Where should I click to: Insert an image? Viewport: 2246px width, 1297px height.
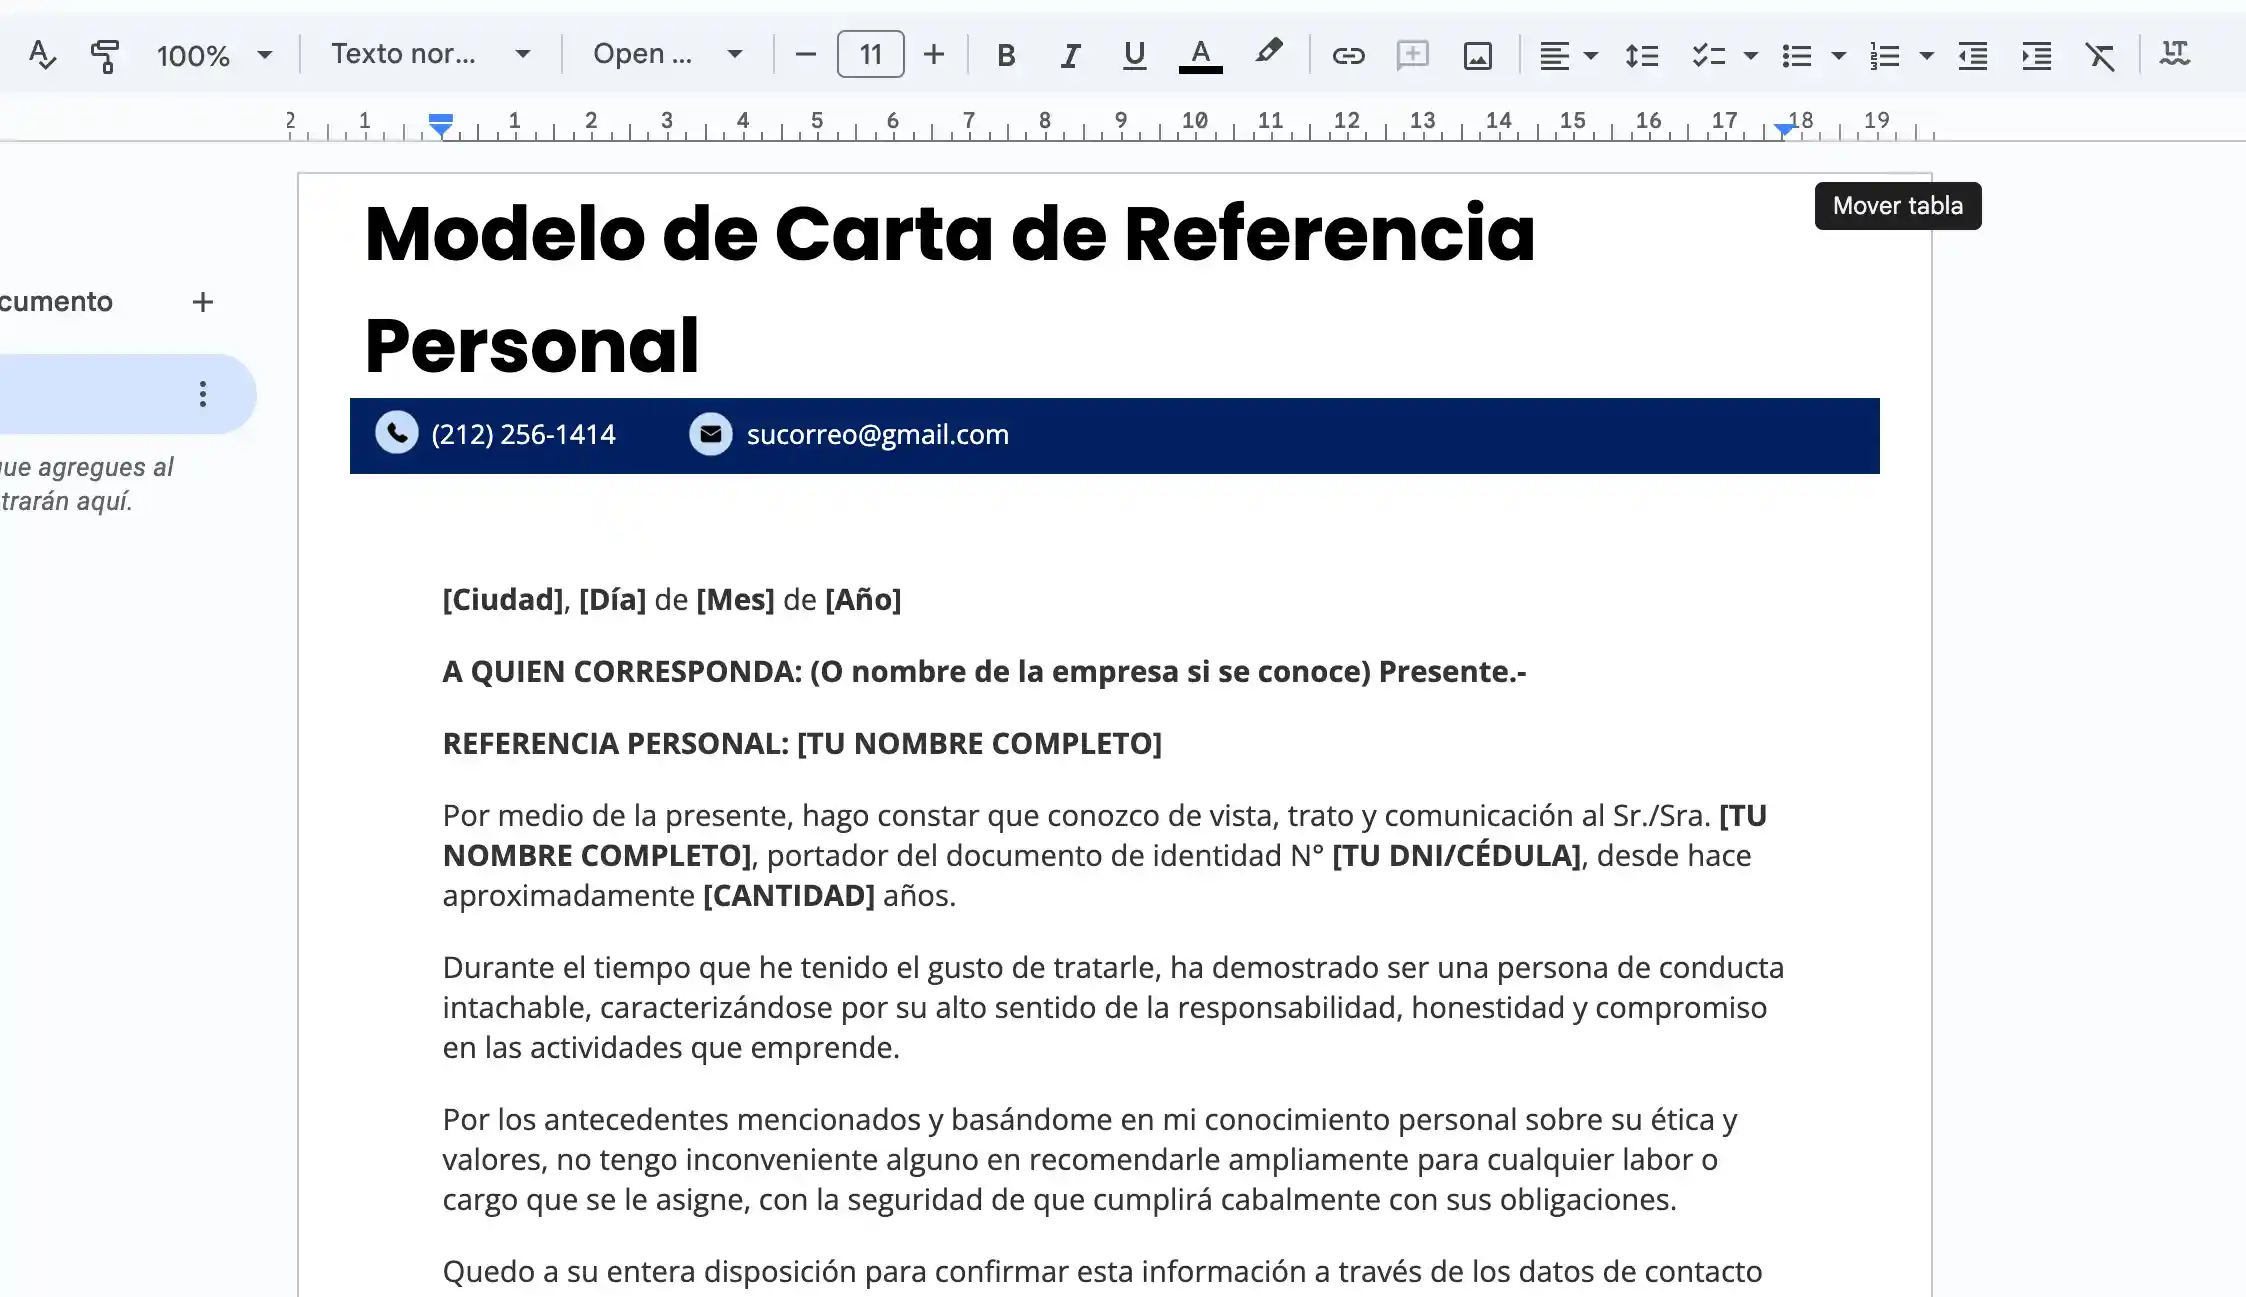click(1478, 55)
